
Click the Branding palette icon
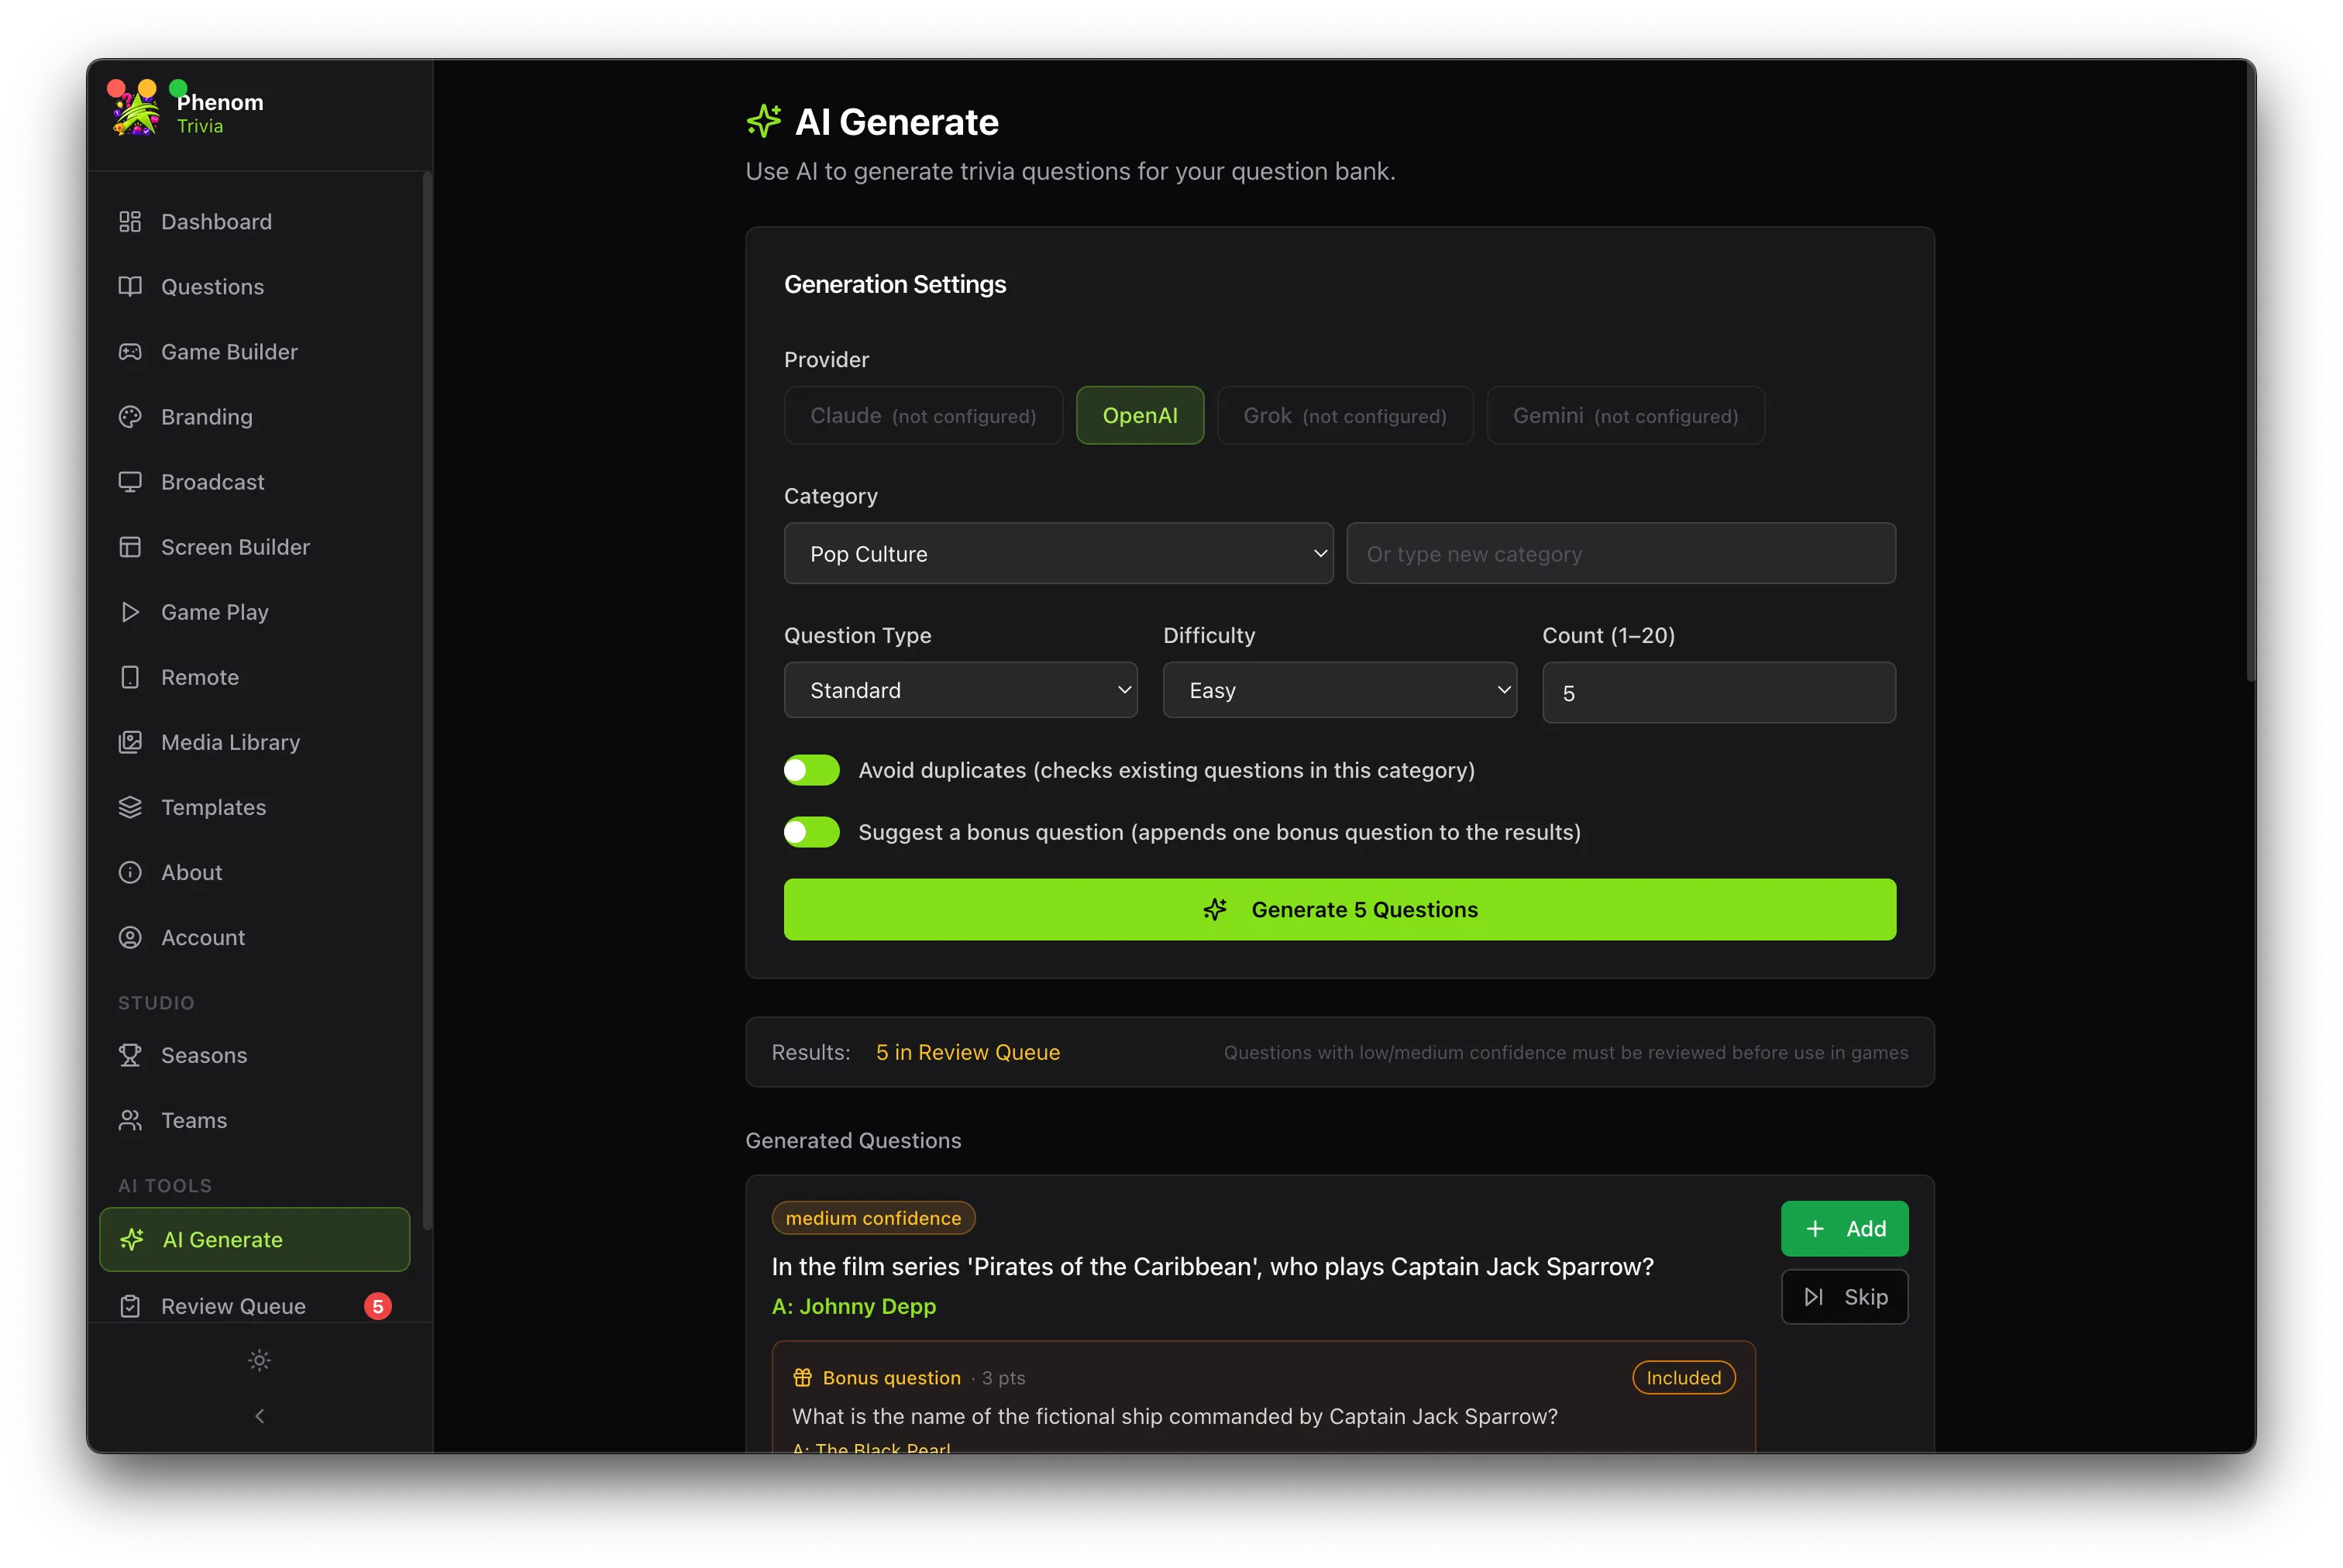pyautogui.click(x=130, y=416)
